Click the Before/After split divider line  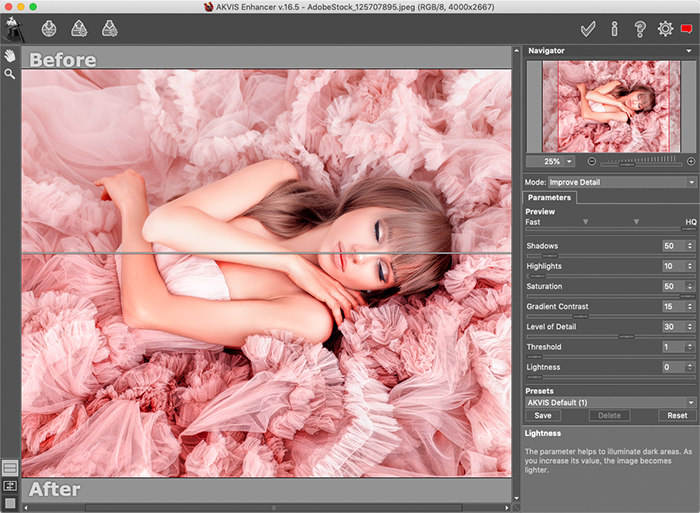(266, 254)
